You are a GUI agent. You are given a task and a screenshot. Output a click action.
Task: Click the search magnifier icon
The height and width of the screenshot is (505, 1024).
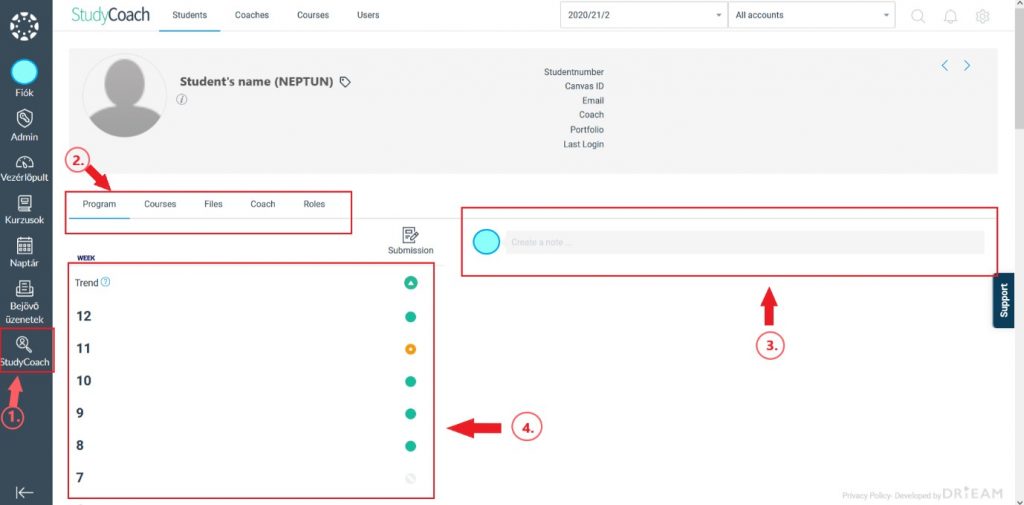point(918,16)
